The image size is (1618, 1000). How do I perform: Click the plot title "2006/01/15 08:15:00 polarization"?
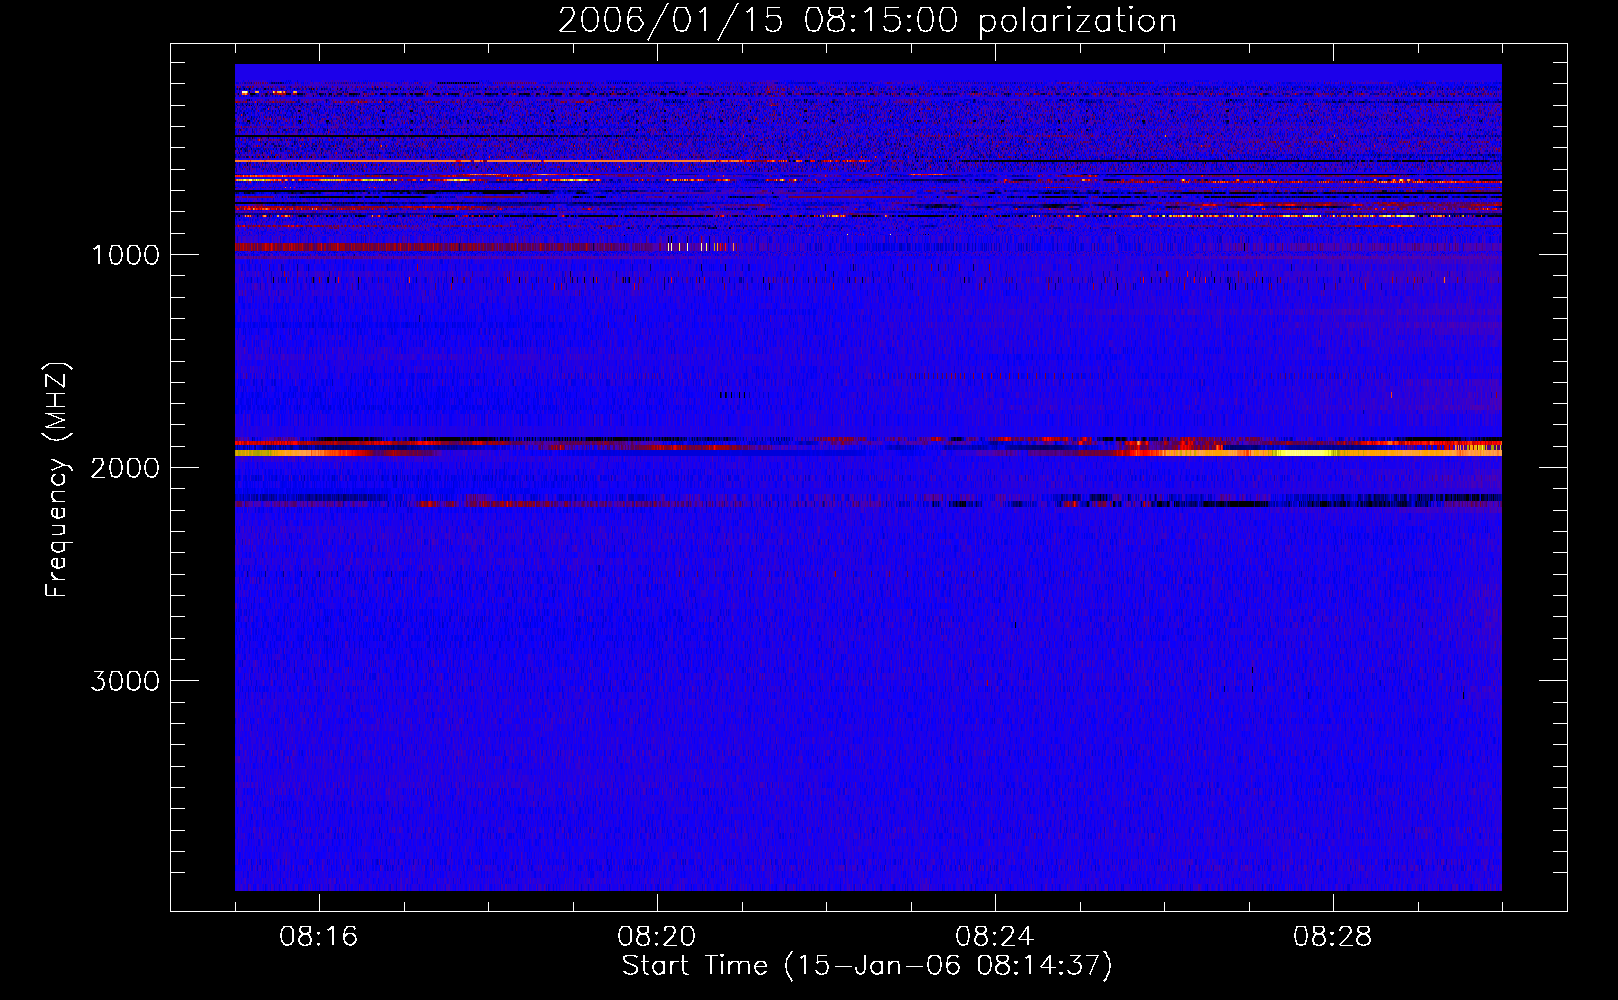pyautogui.click(x=867, y=21)
